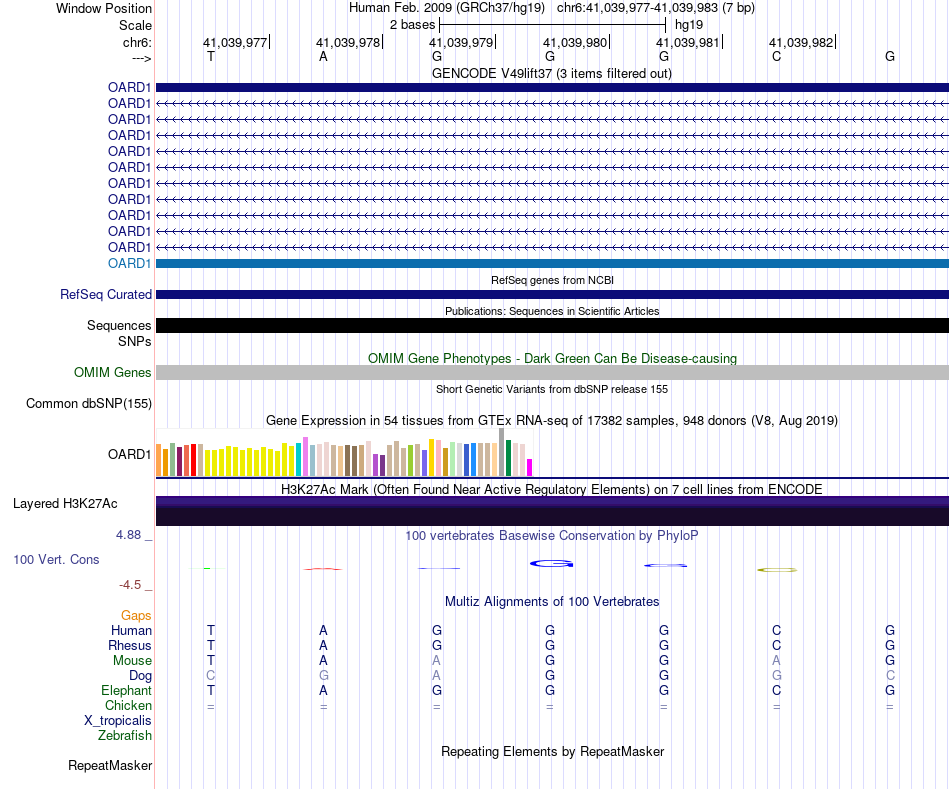Screen dimensions: 950x789
Task: Click the Sequences label of Publications track
Action: pyautogui.click(x=119, y=325)
